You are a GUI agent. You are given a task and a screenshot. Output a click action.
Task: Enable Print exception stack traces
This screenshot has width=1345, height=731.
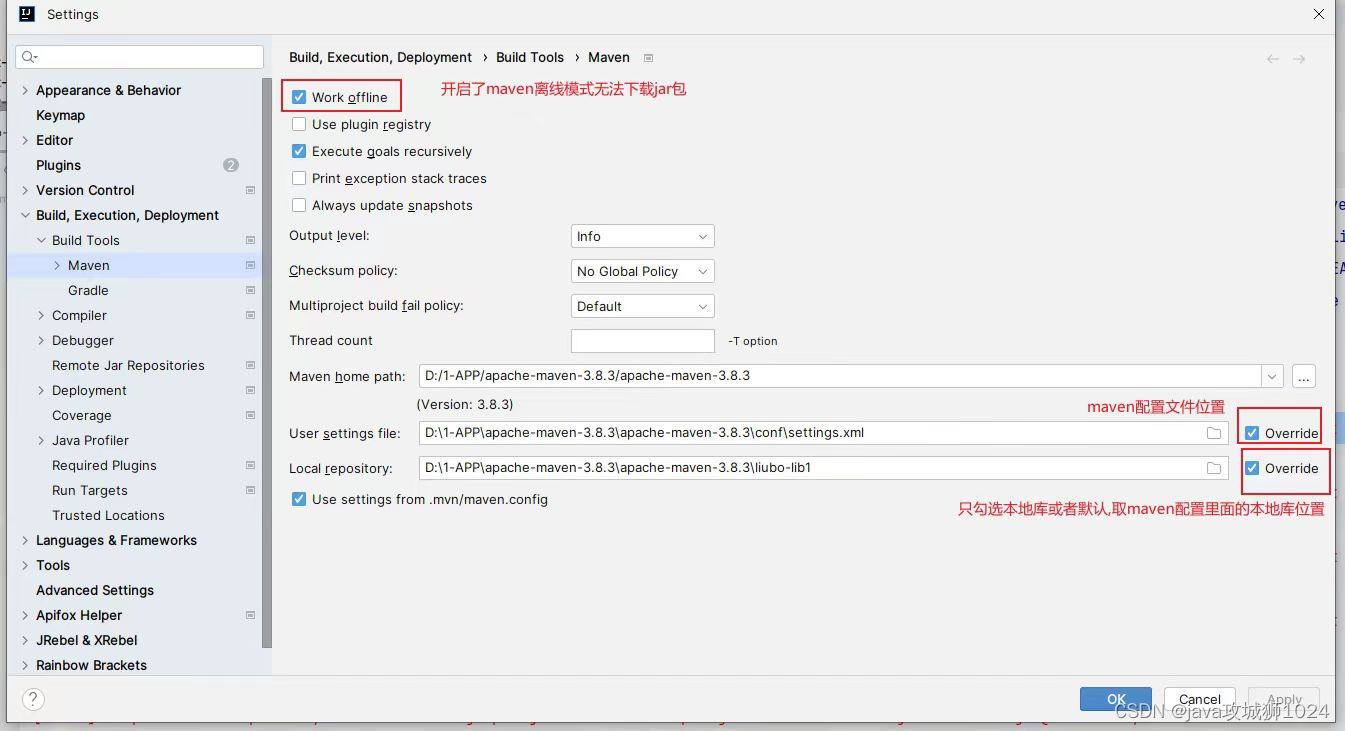299,178
